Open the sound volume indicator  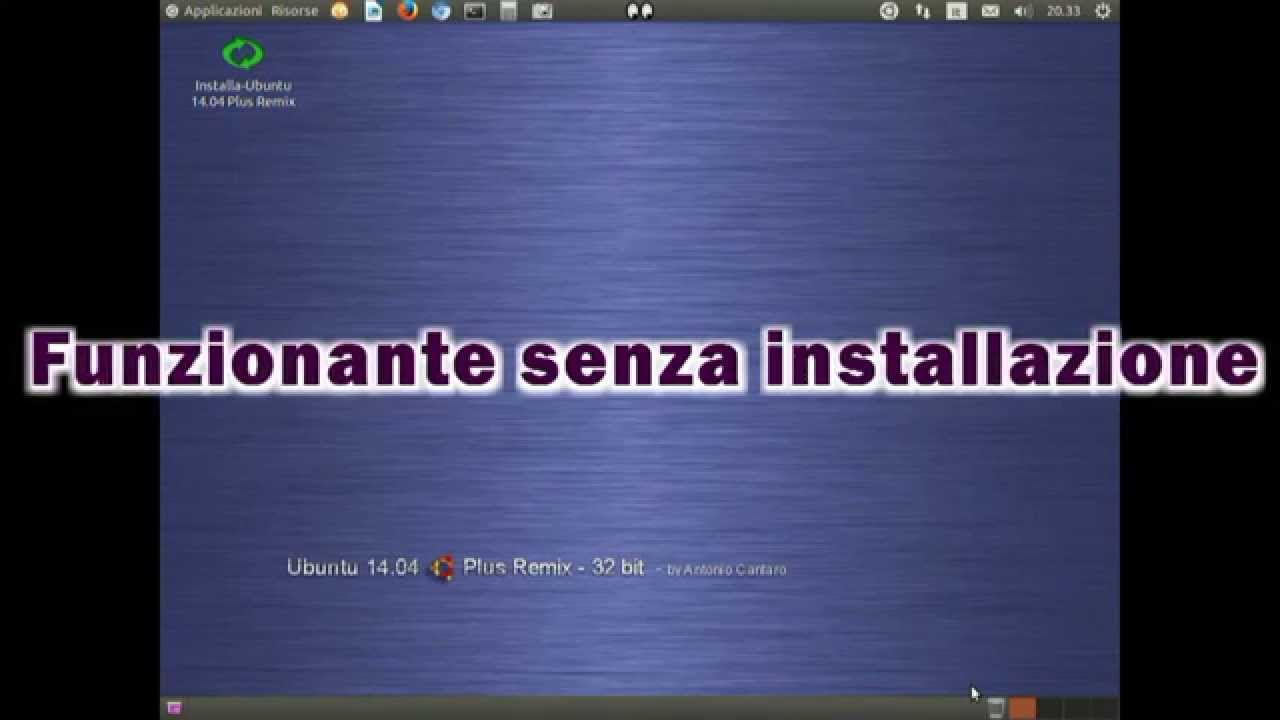(x=1023, y=11)
